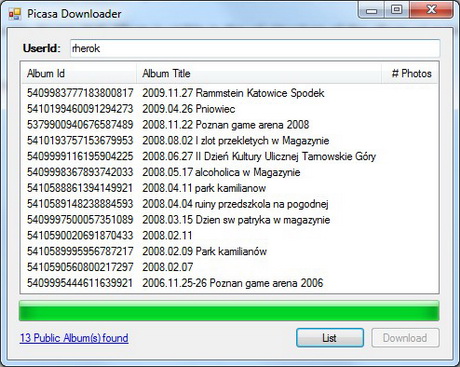Select album 2008.04.11 park kamilianow

(204, 188)
